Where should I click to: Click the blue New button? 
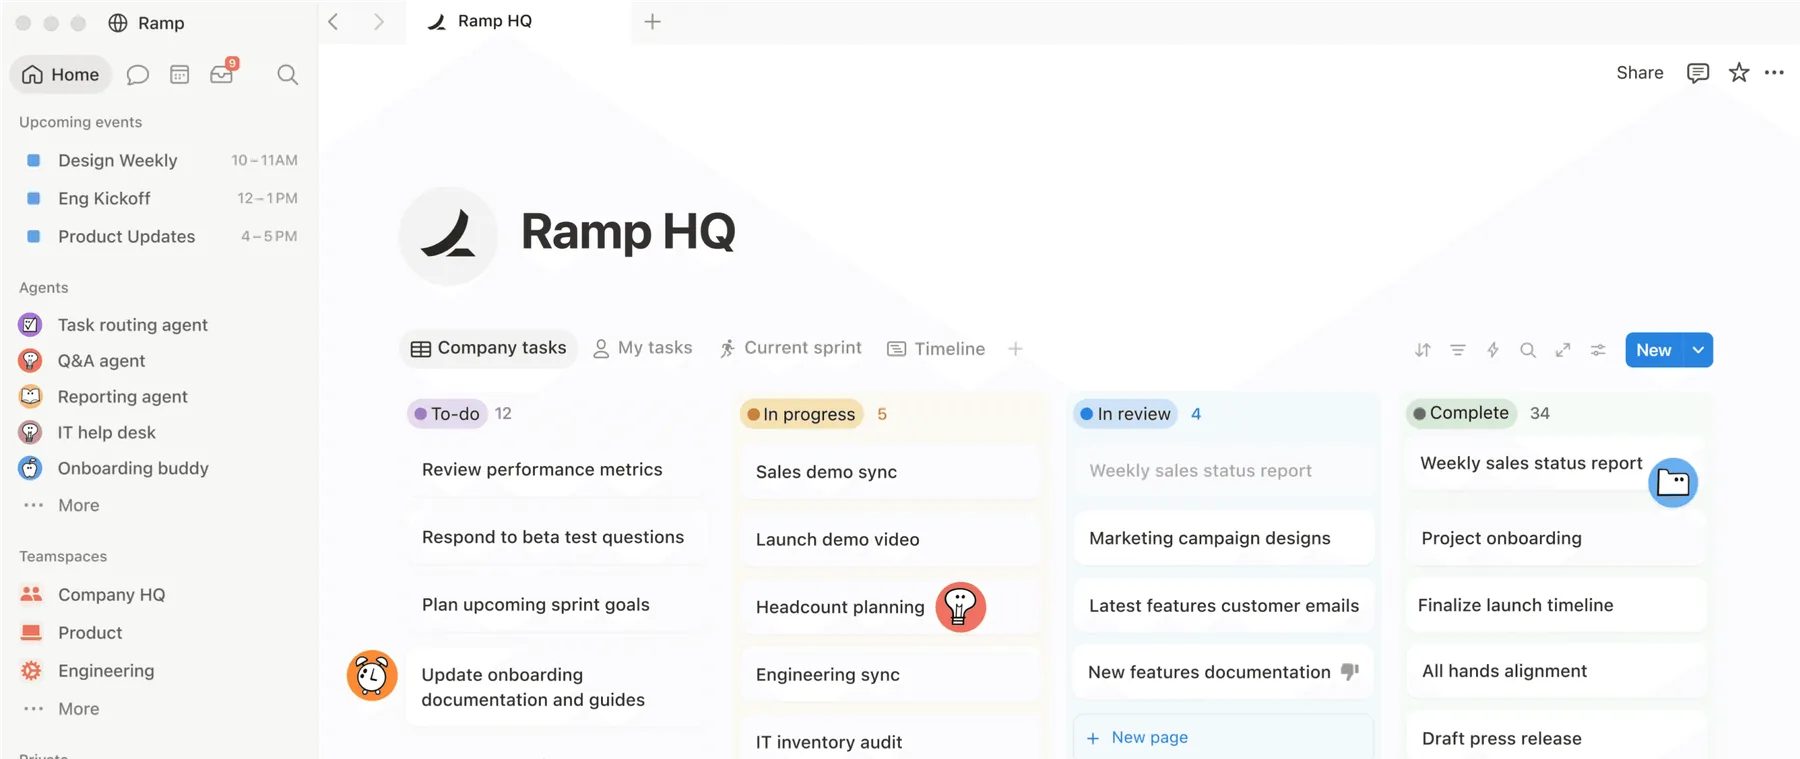point(1654,350)
